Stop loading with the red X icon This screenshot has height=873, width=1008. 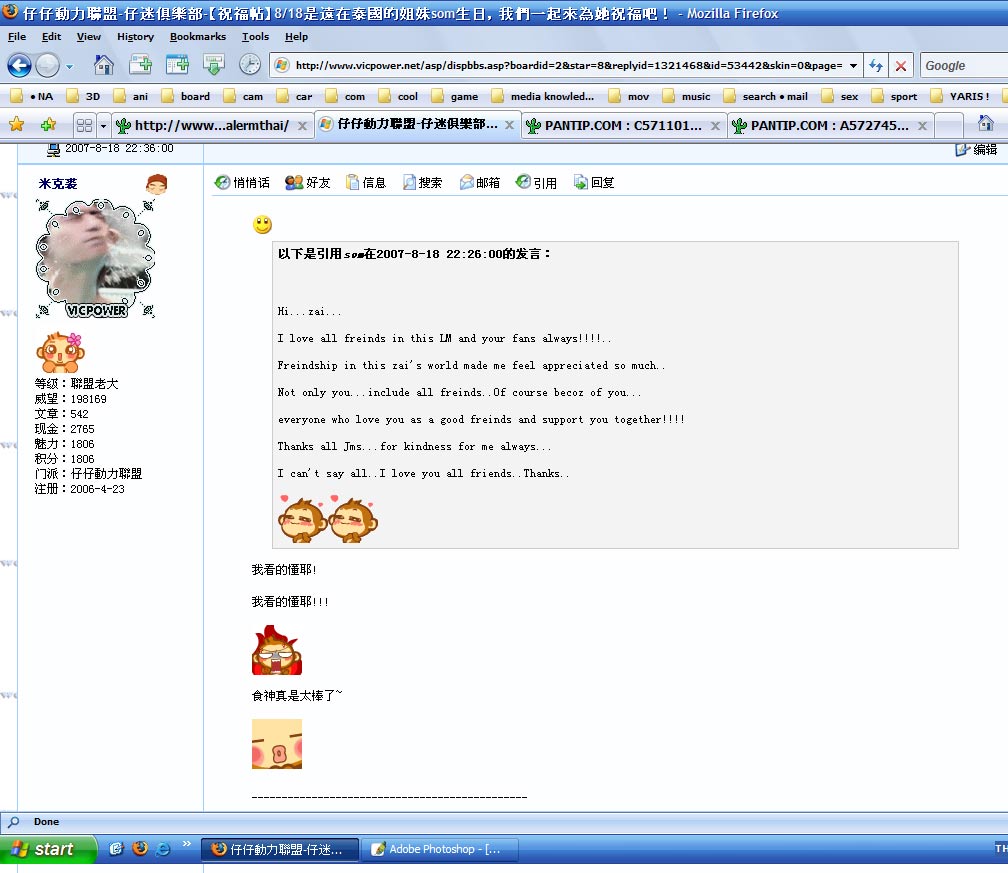(901, 66)
